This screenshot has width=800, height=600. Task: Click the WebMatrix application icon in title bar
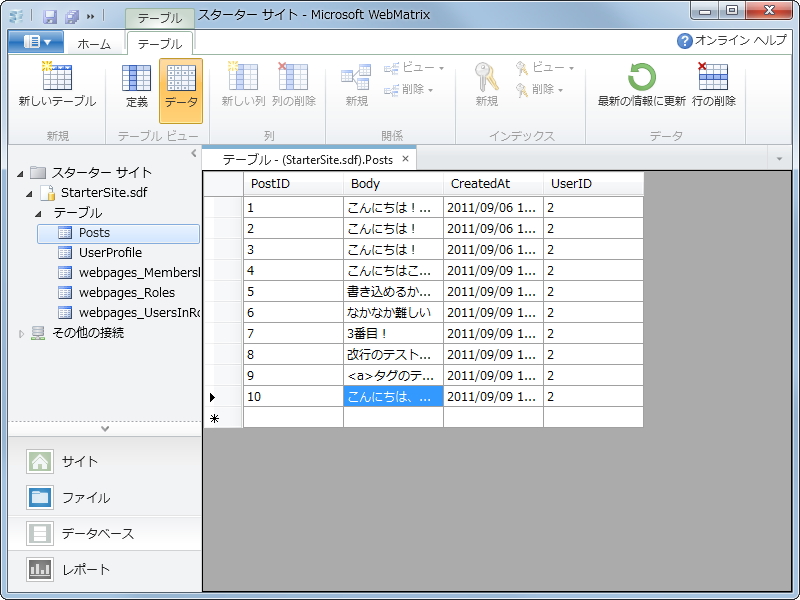coord(16,17)
